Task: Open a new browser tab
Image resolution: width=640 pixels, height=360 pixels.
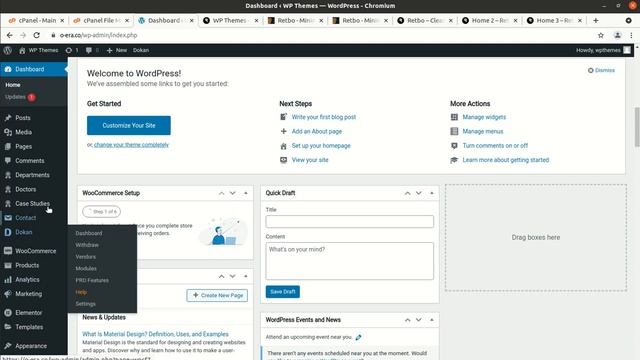Action: click(x=596, y=20)
